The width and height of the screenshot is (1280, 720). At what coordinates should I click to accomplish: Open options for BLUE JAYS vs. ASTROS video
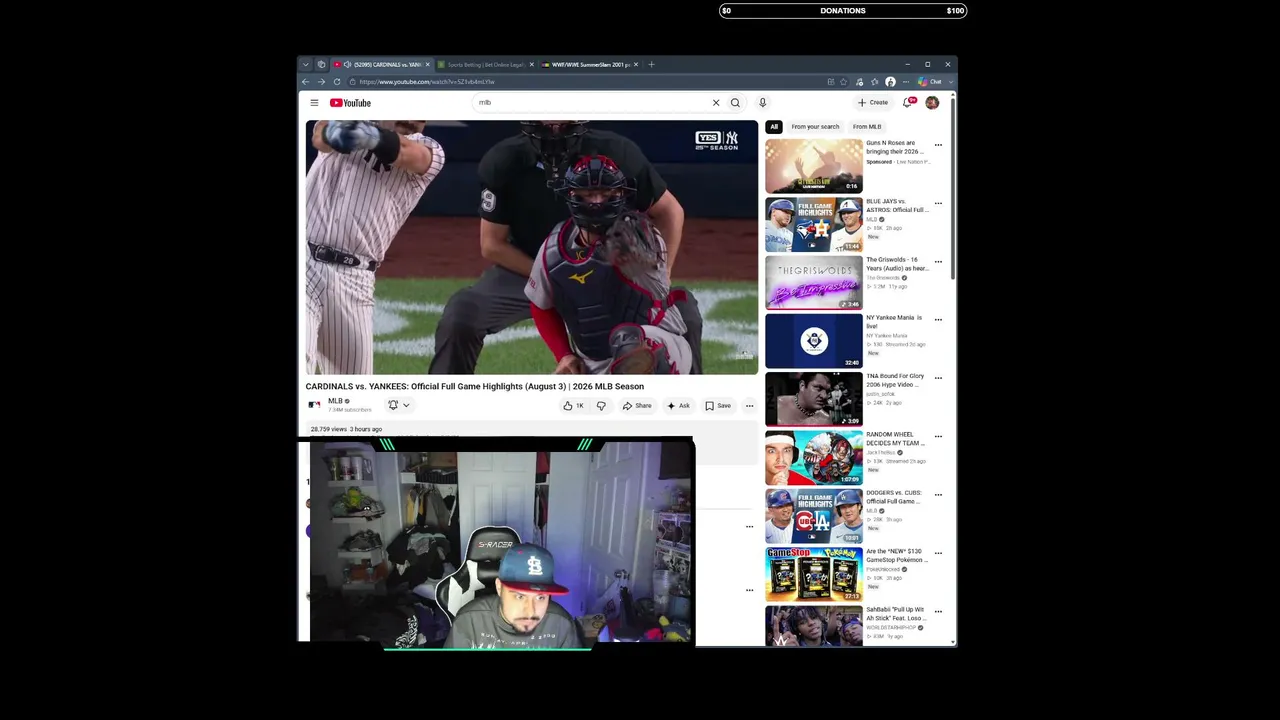click(x=938, y=203)
